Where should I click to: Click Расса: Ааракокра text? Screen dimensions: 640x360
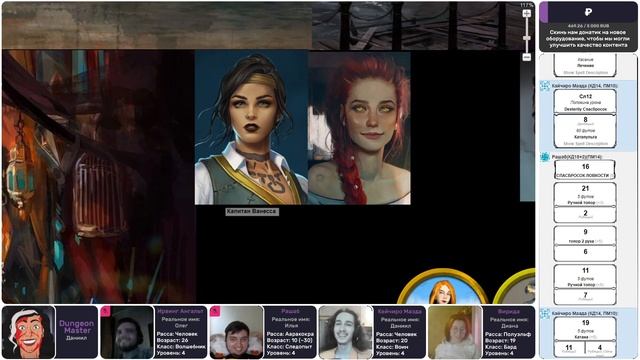coord(290,334)
